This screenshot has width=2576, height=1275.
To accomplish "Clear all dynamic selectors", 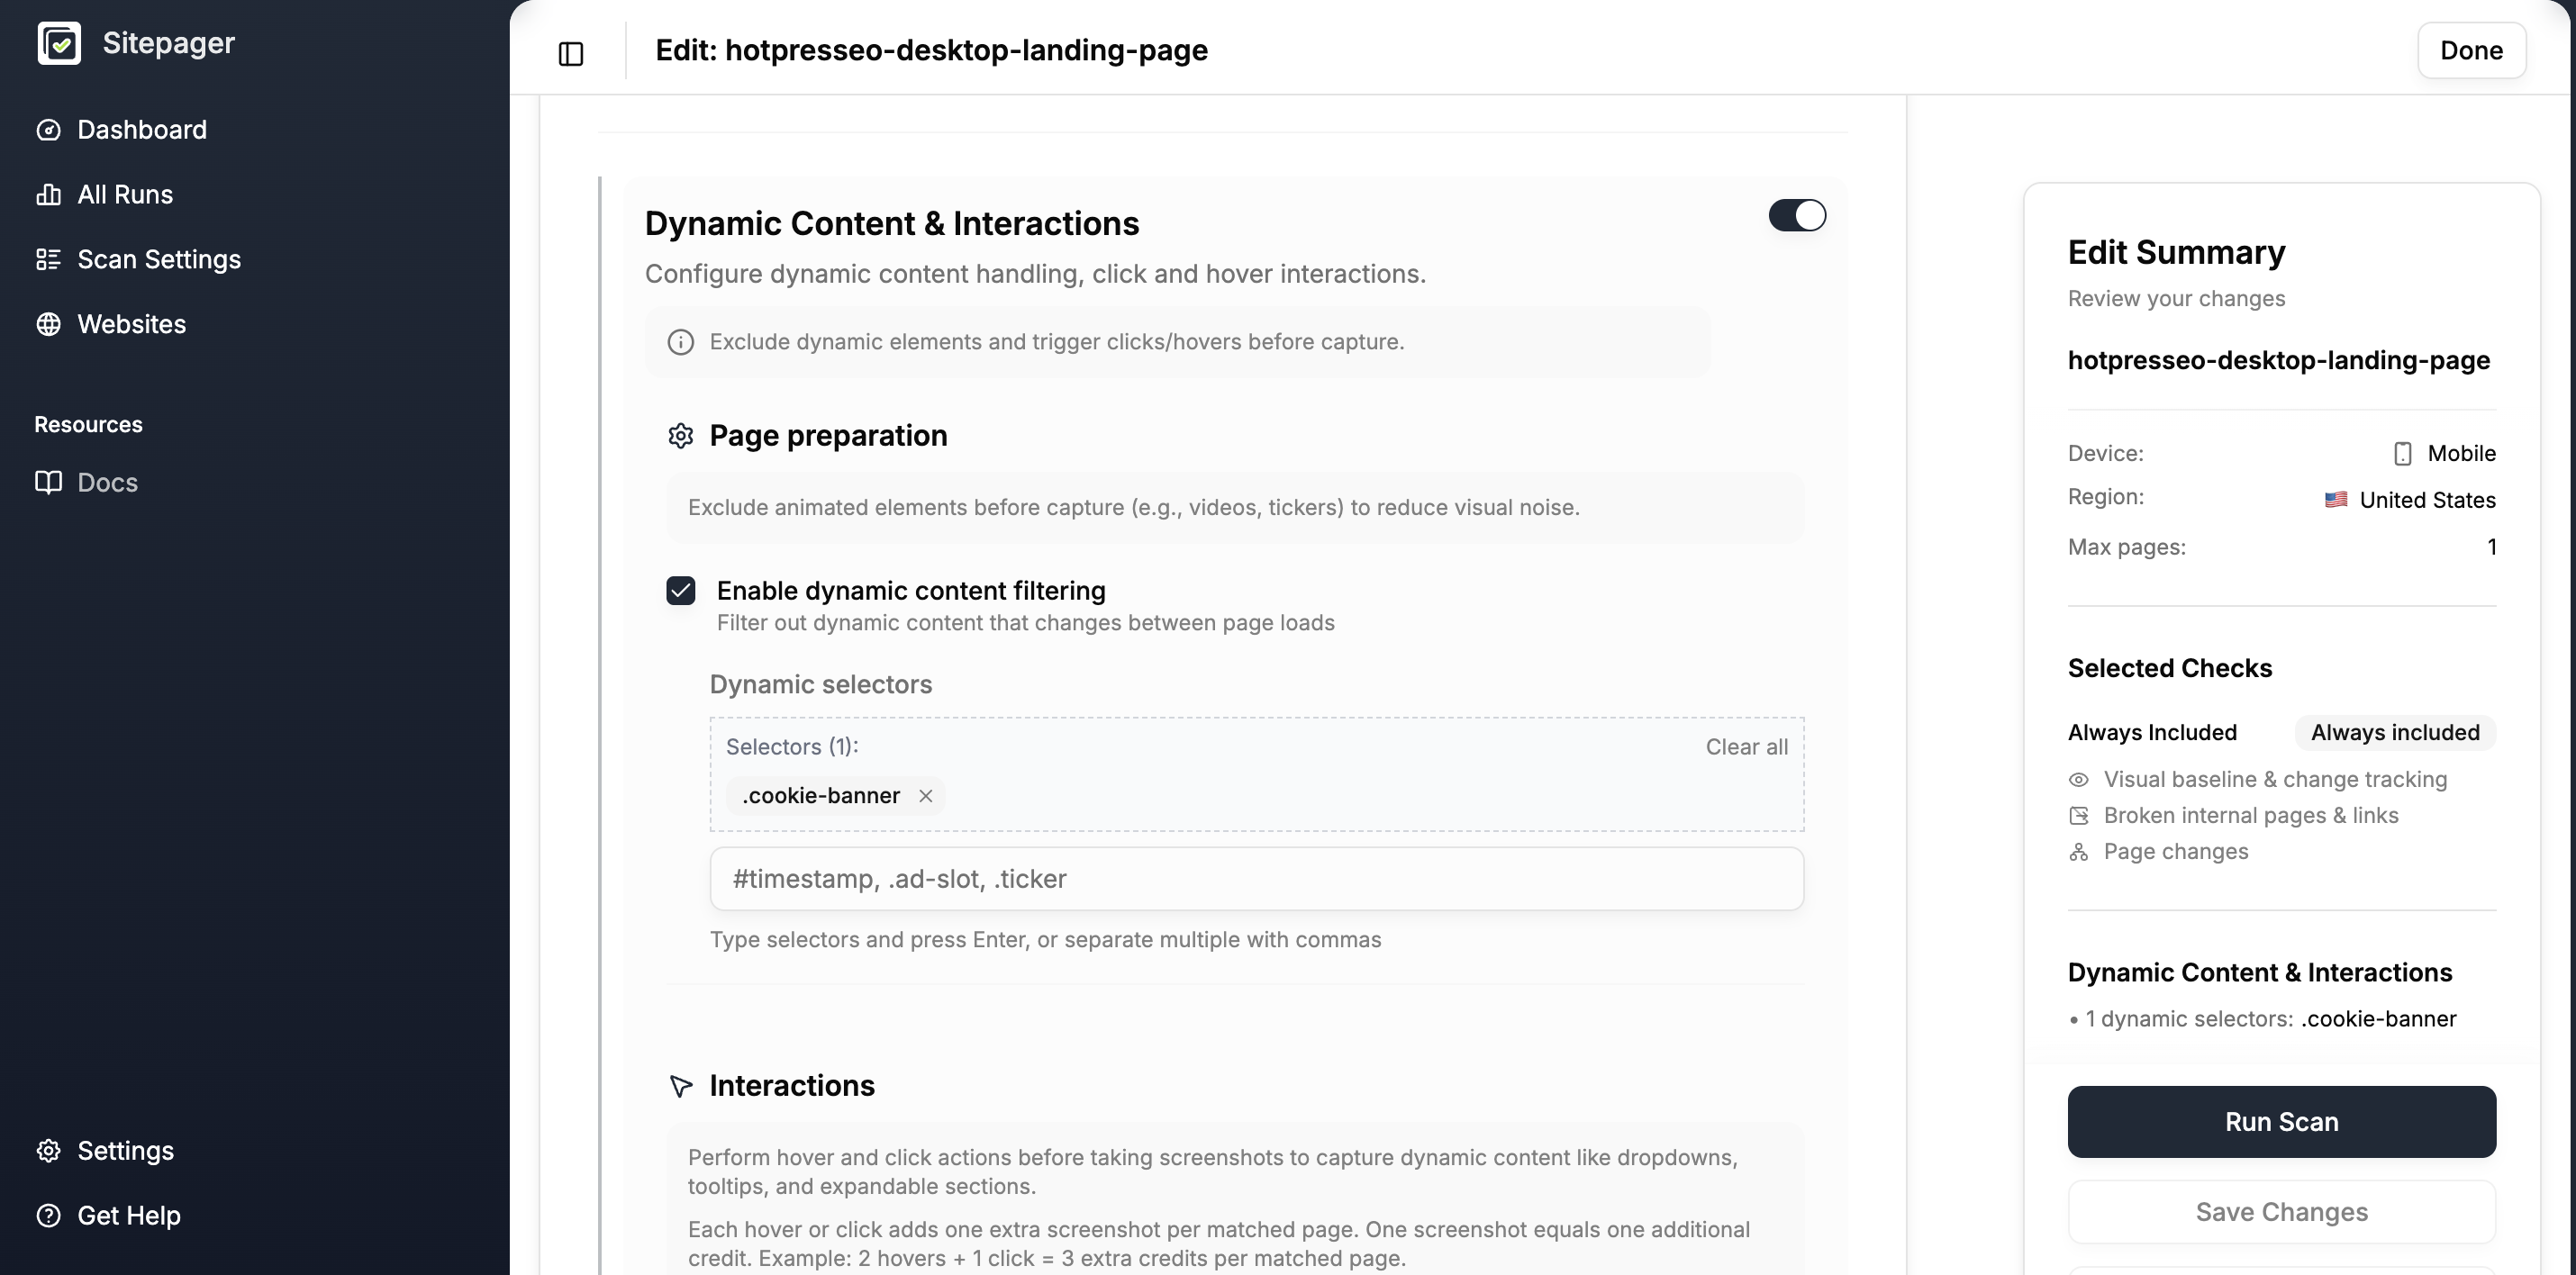I will point(1746,746).
